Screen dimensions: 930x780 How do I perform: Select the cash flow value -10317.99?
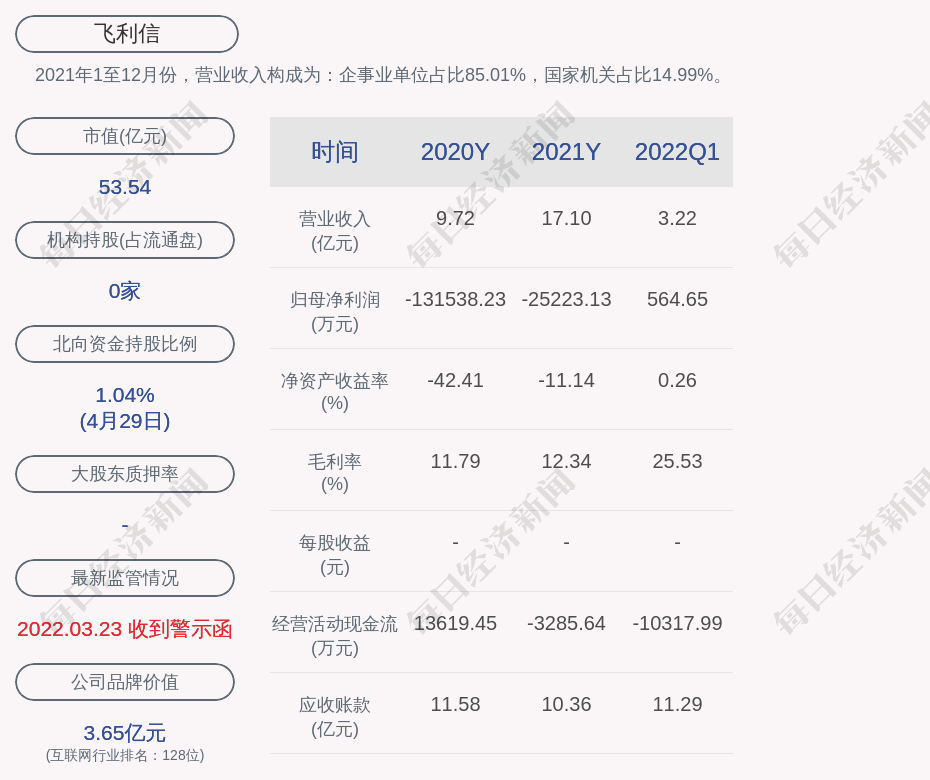[677, 623]
